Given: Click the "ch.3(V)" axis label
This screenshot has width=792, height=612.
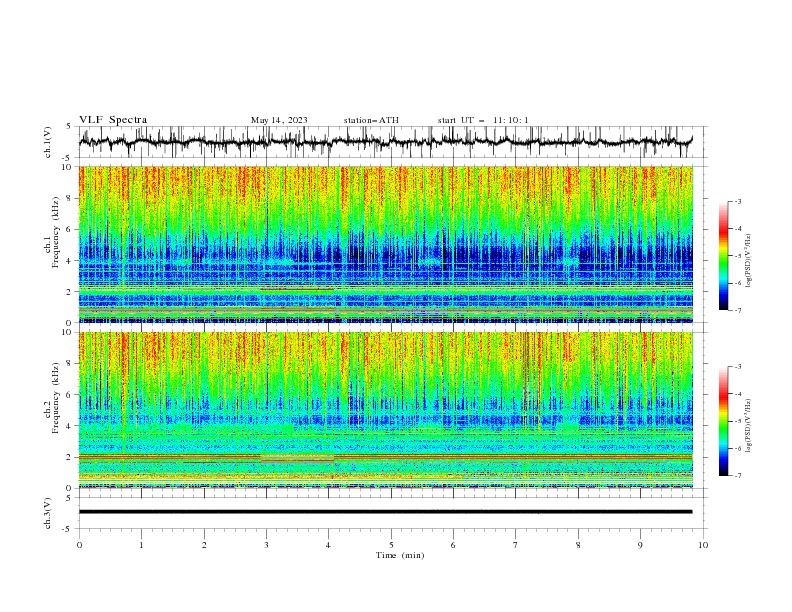Looking at the screenshot, I should tap(48, 513).
